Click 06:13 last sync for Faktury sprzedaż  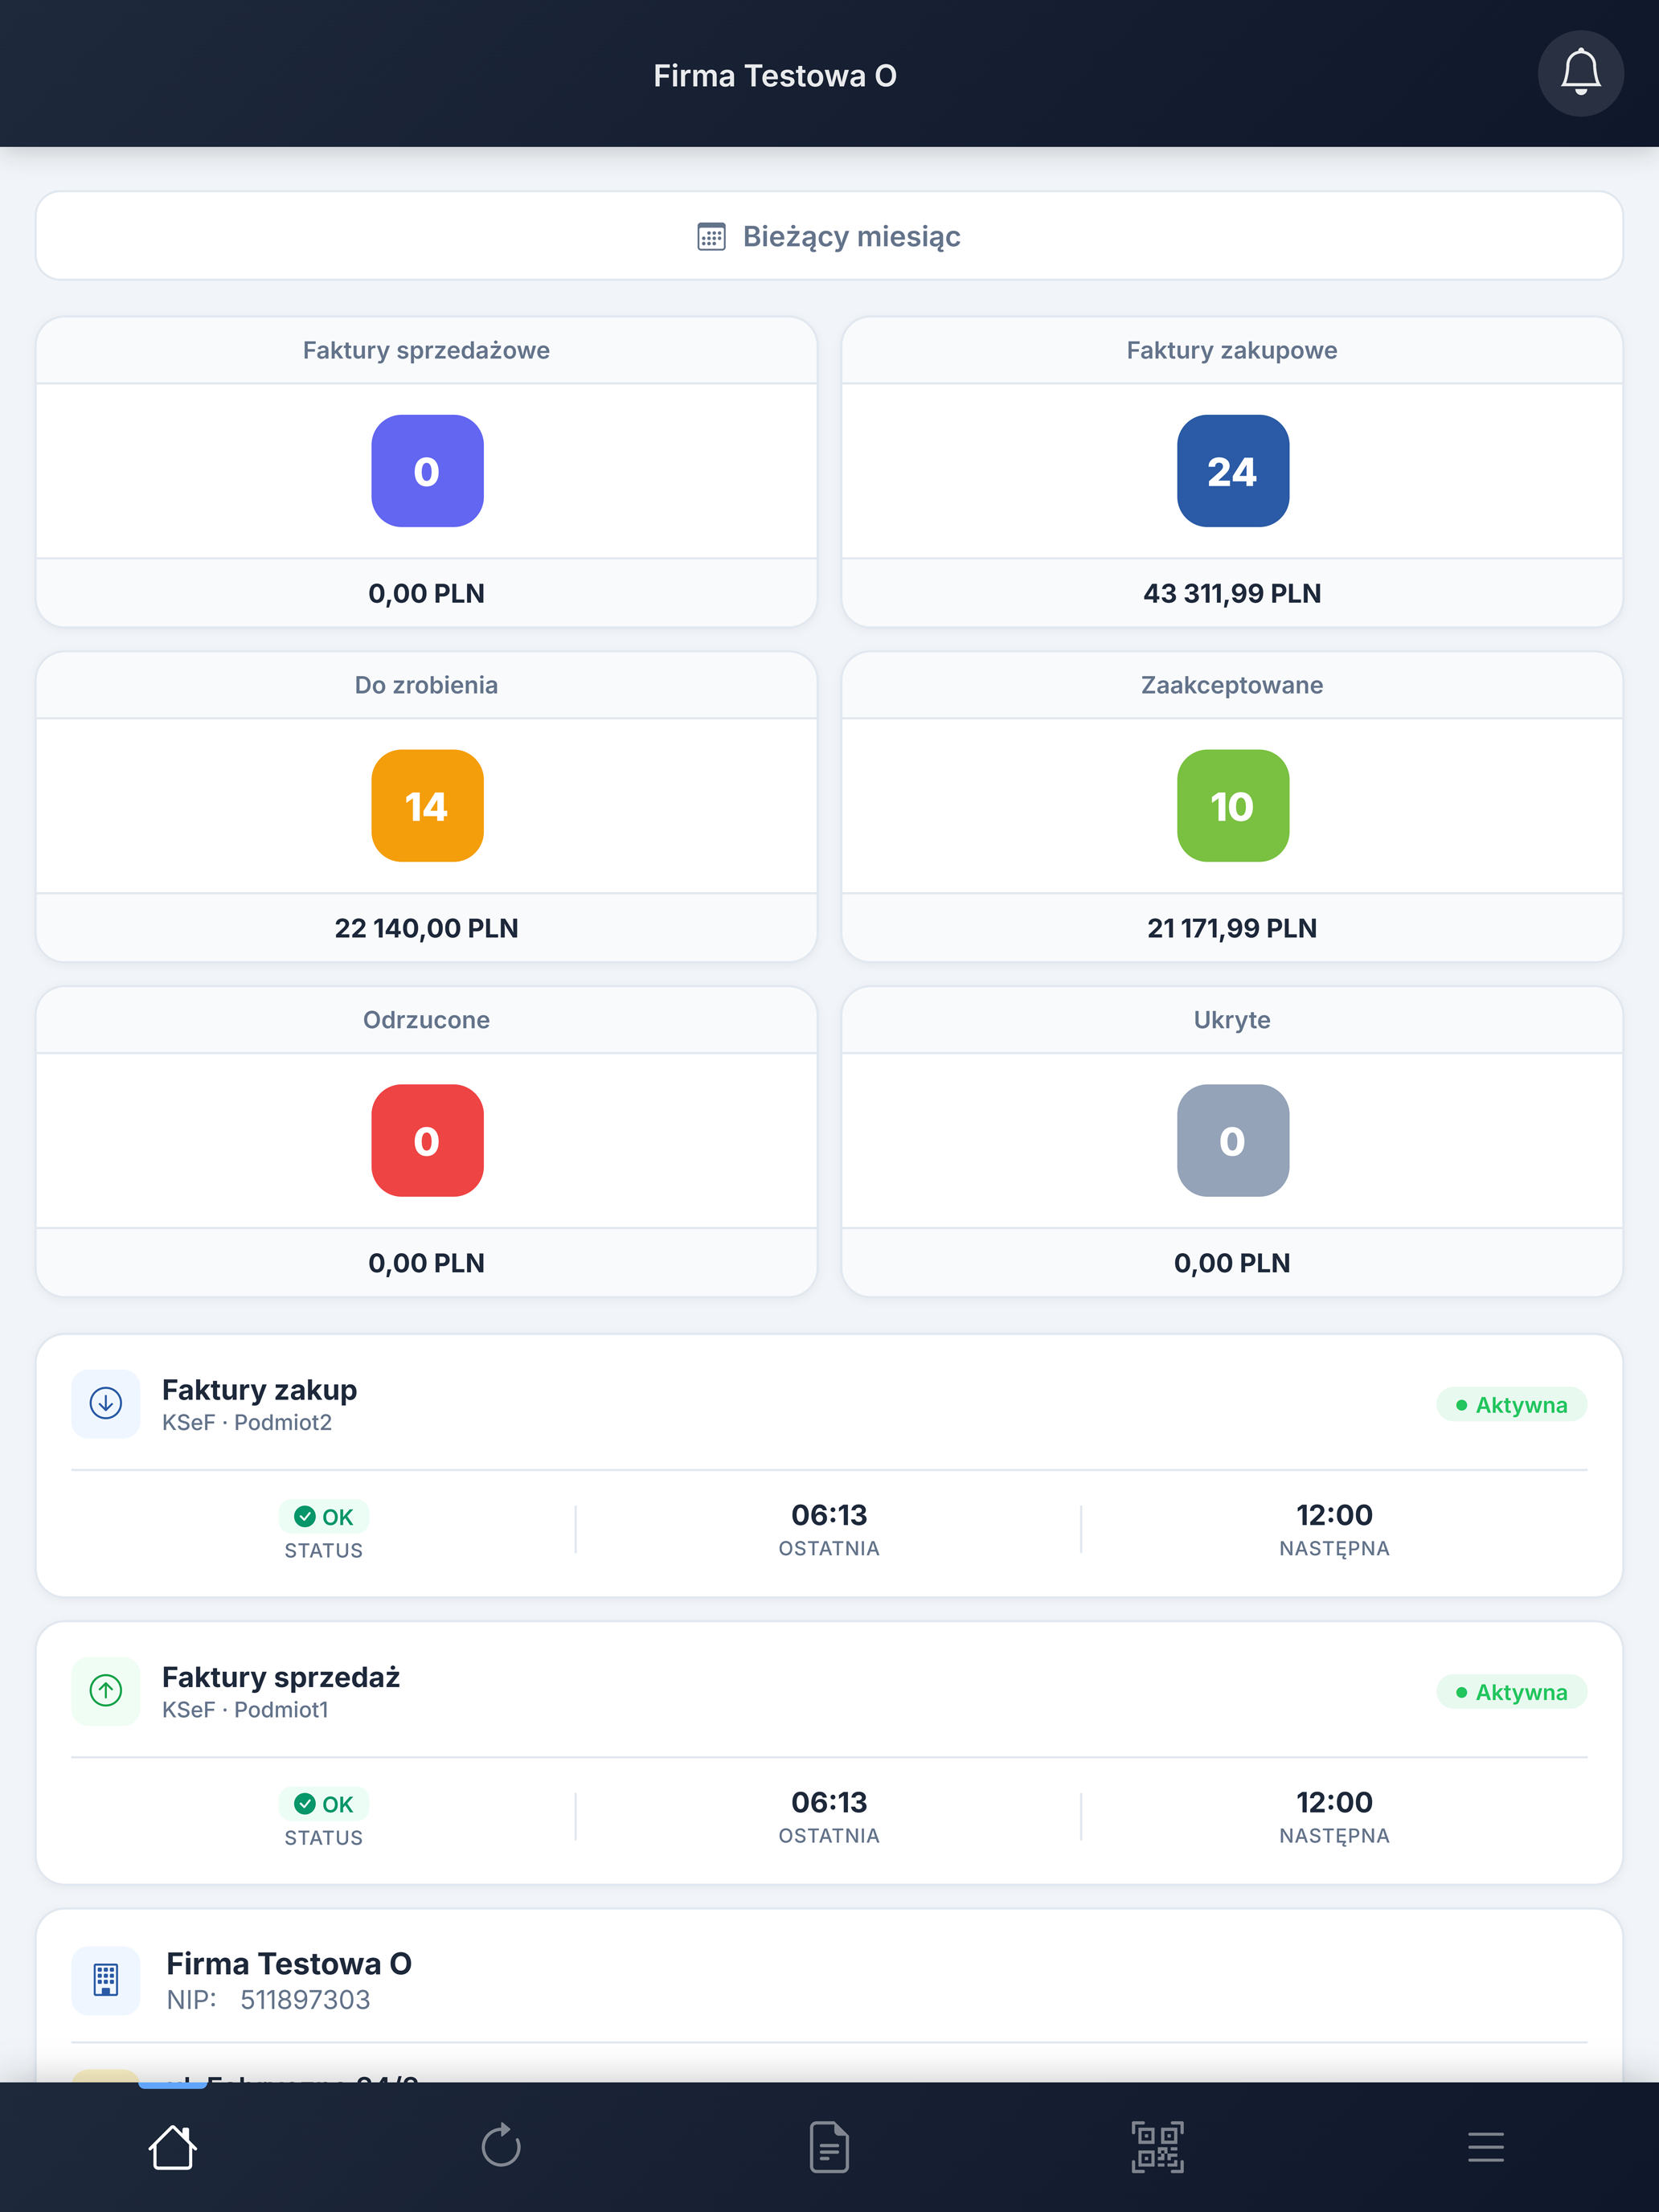point(829,1802)
